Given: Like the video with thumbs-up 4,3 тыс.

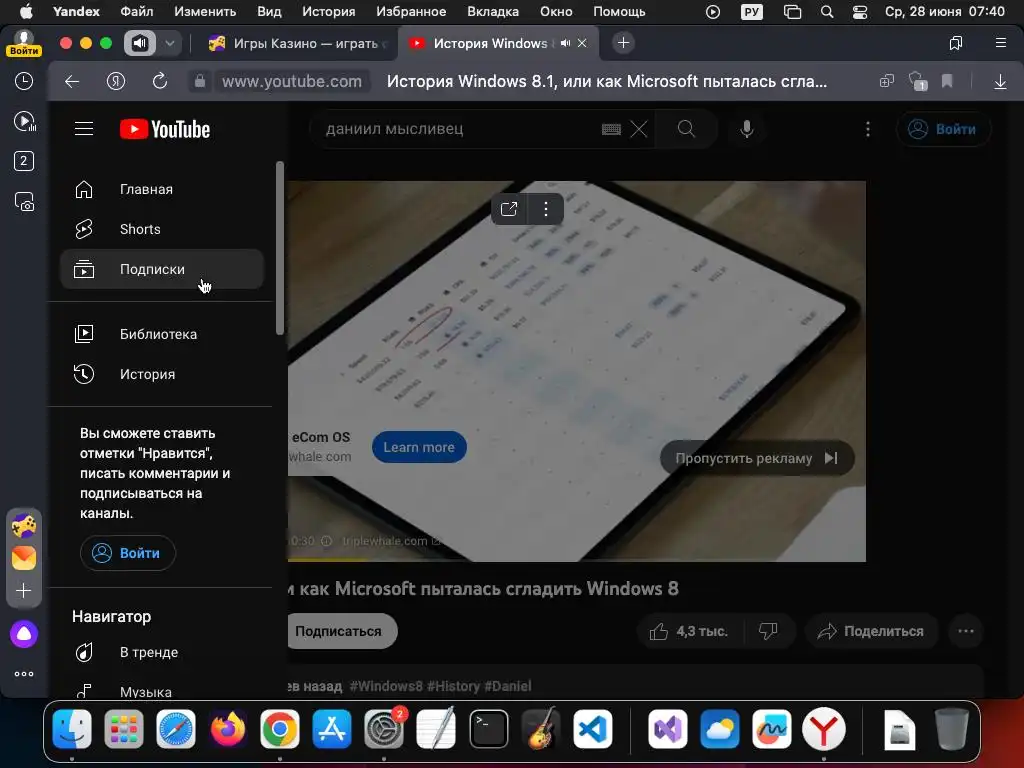Looking at the screenshot, I should (x=690, y=632).
